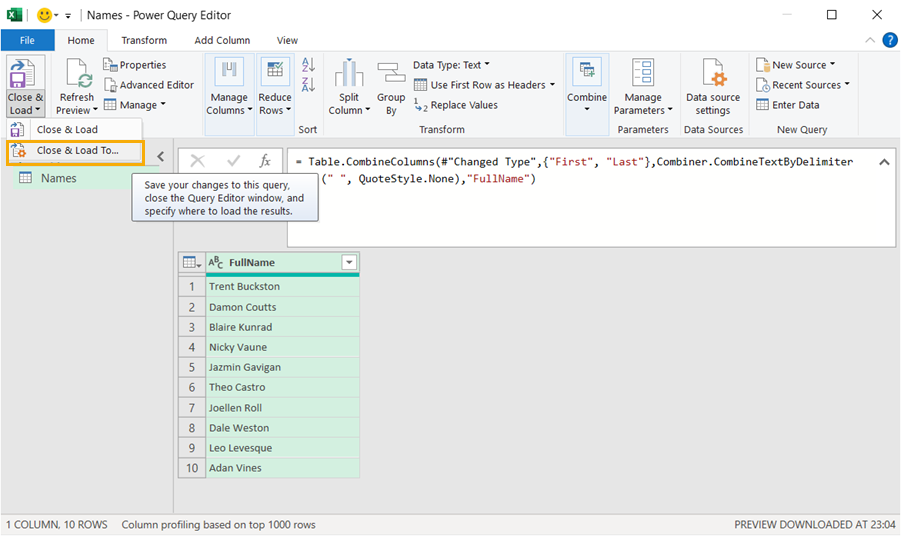Select cell Joellen Roll
The width and height of the screenshot is (901, 536).
(x=283, y=408)
